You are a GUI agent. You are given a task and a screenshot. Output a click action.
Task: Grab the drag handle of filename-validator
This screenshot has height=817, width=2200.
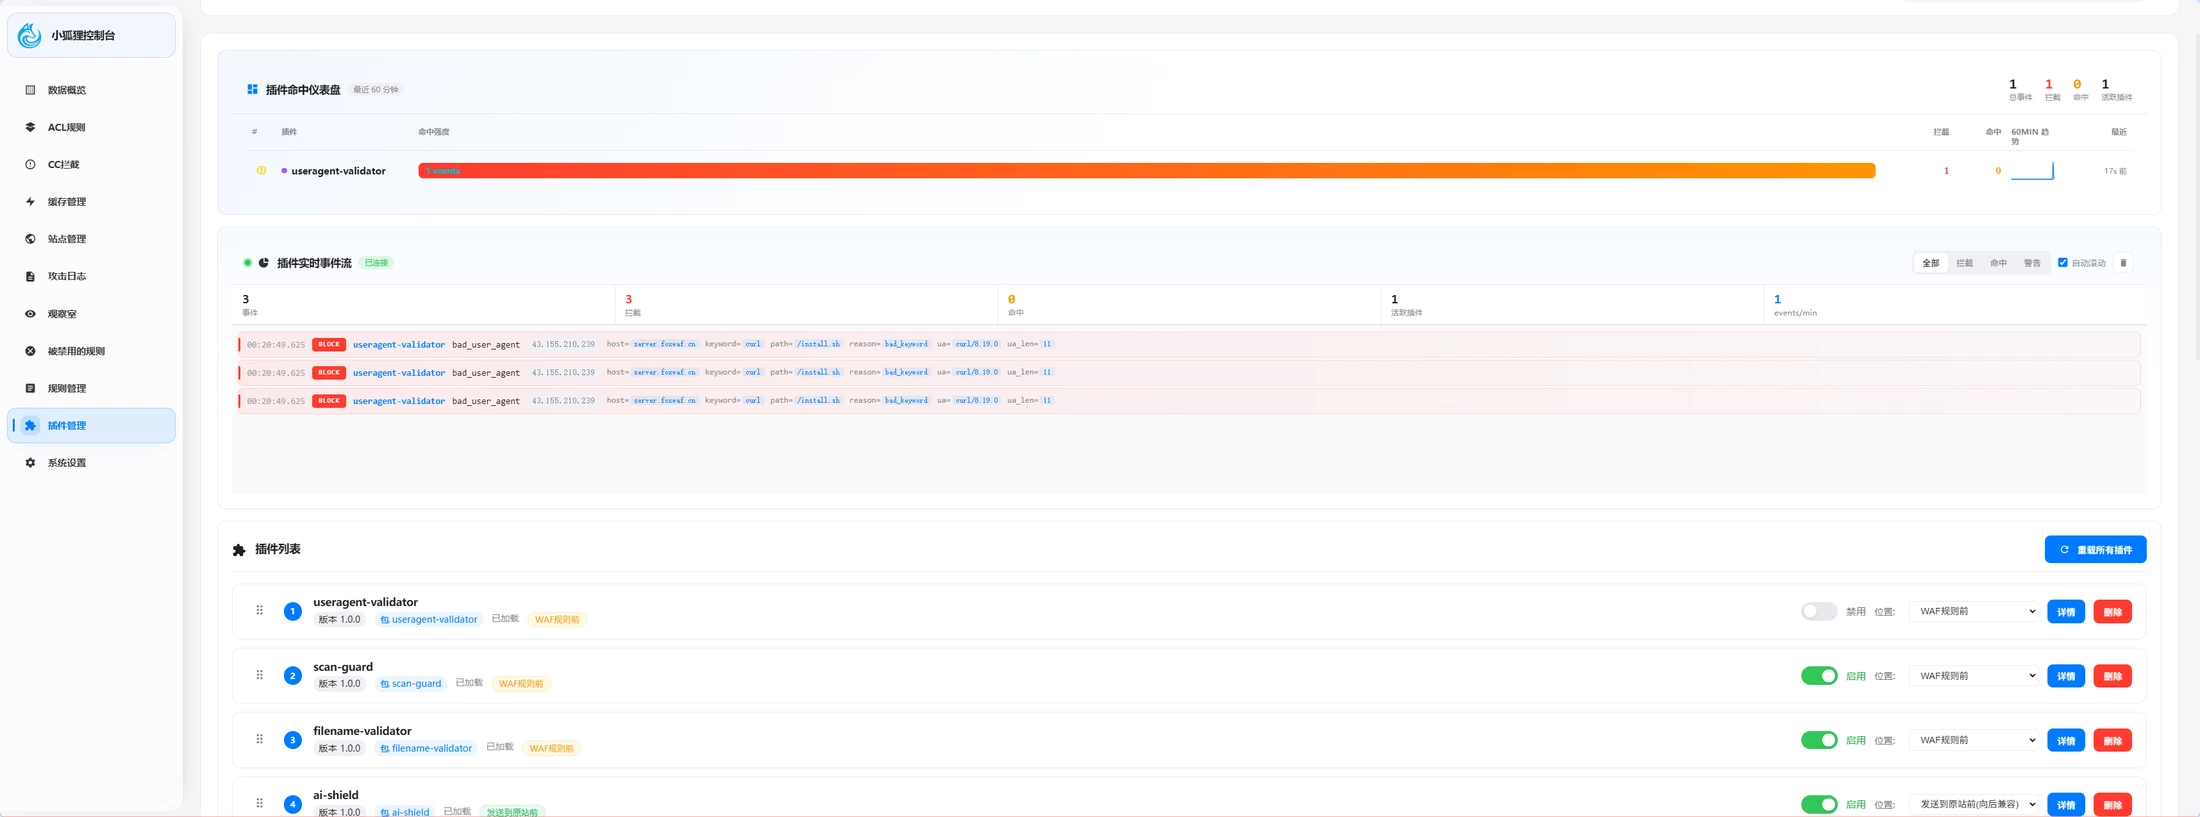tap(259, 739)
